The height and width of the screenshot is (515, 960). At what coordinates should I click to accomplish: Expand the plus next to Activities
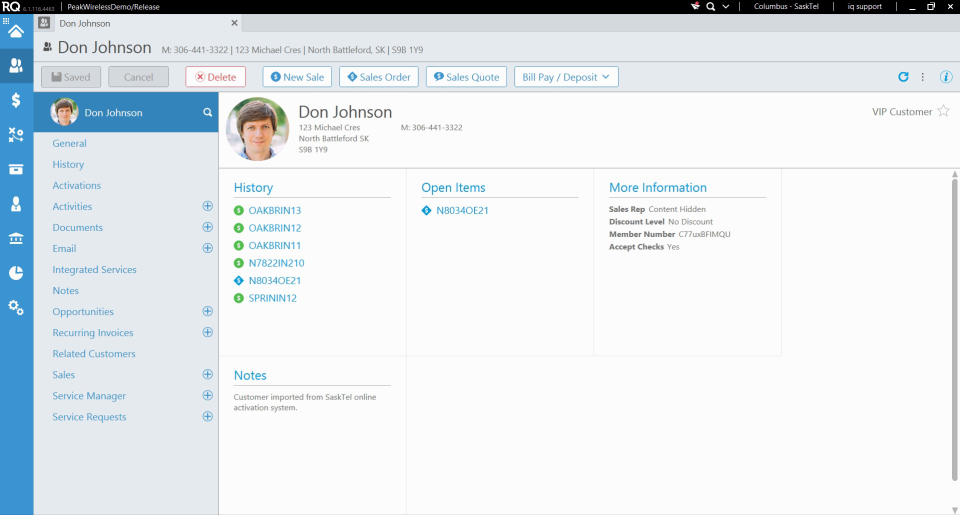point(207,206)
